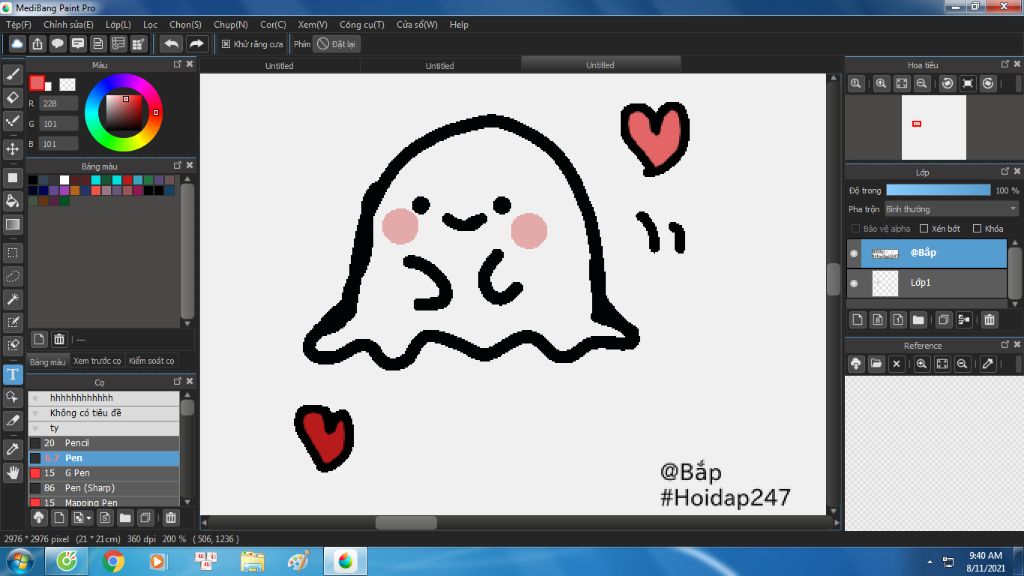Switch to the first Untitled canvas tab
Viewport: 1024px width, 576px height.
279,65
